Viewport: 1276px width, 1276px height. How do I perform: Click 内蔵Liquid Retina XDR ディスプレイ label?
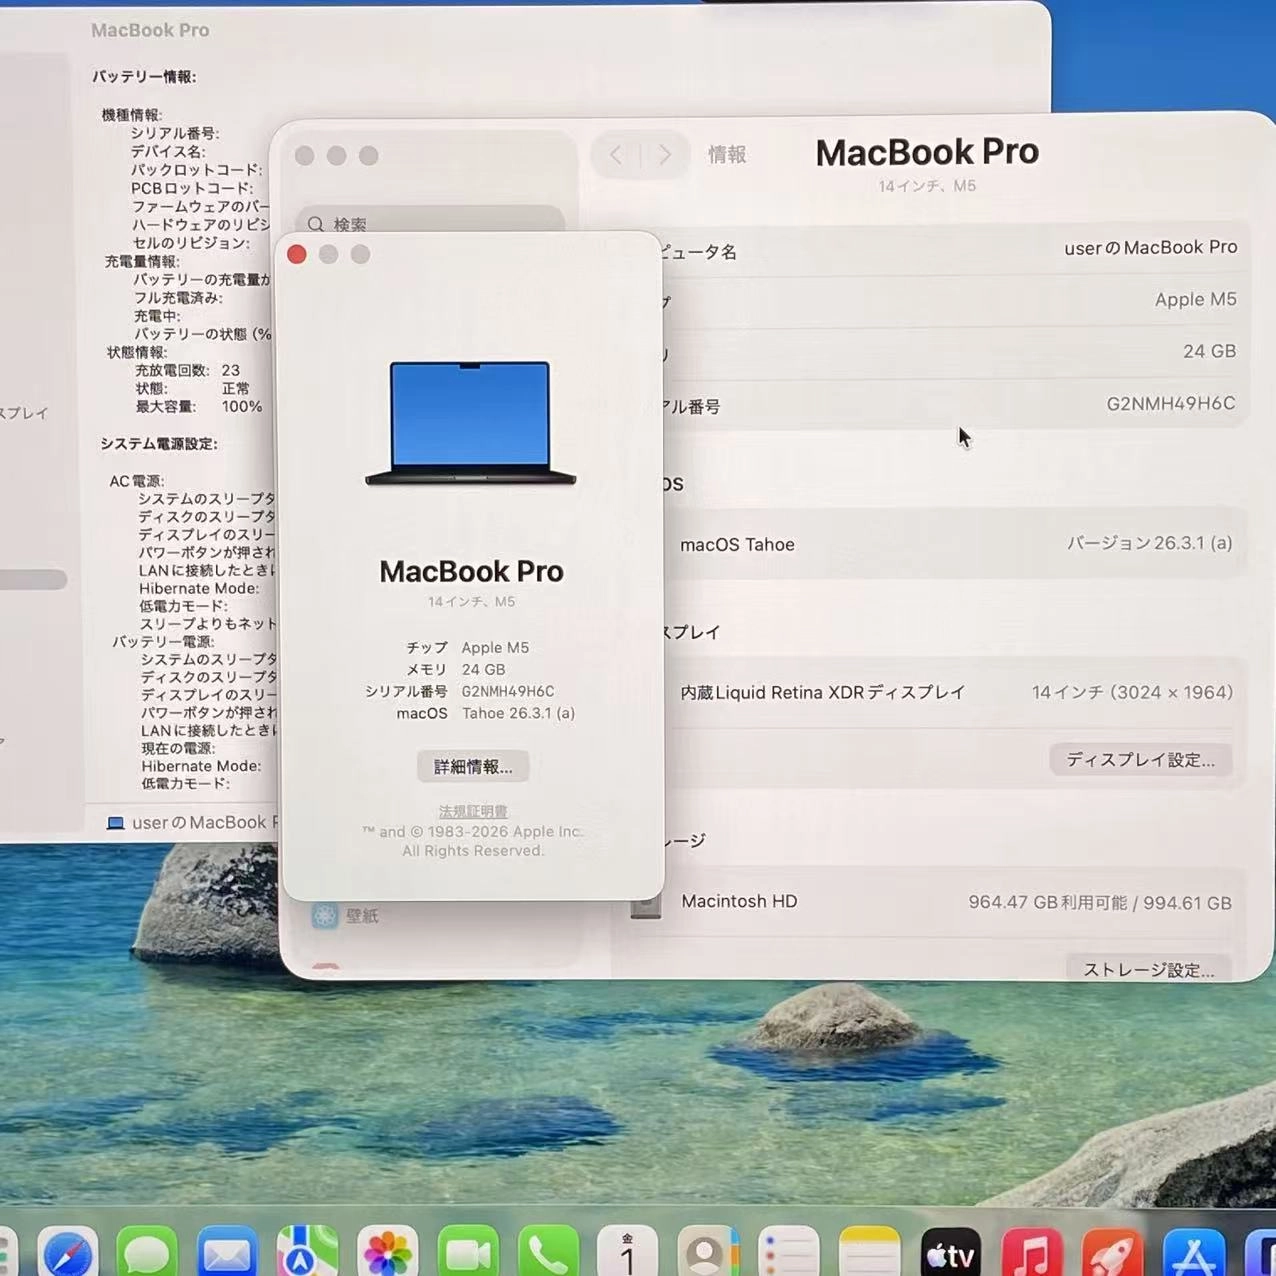pyautogui.click(x=823, y=693)
